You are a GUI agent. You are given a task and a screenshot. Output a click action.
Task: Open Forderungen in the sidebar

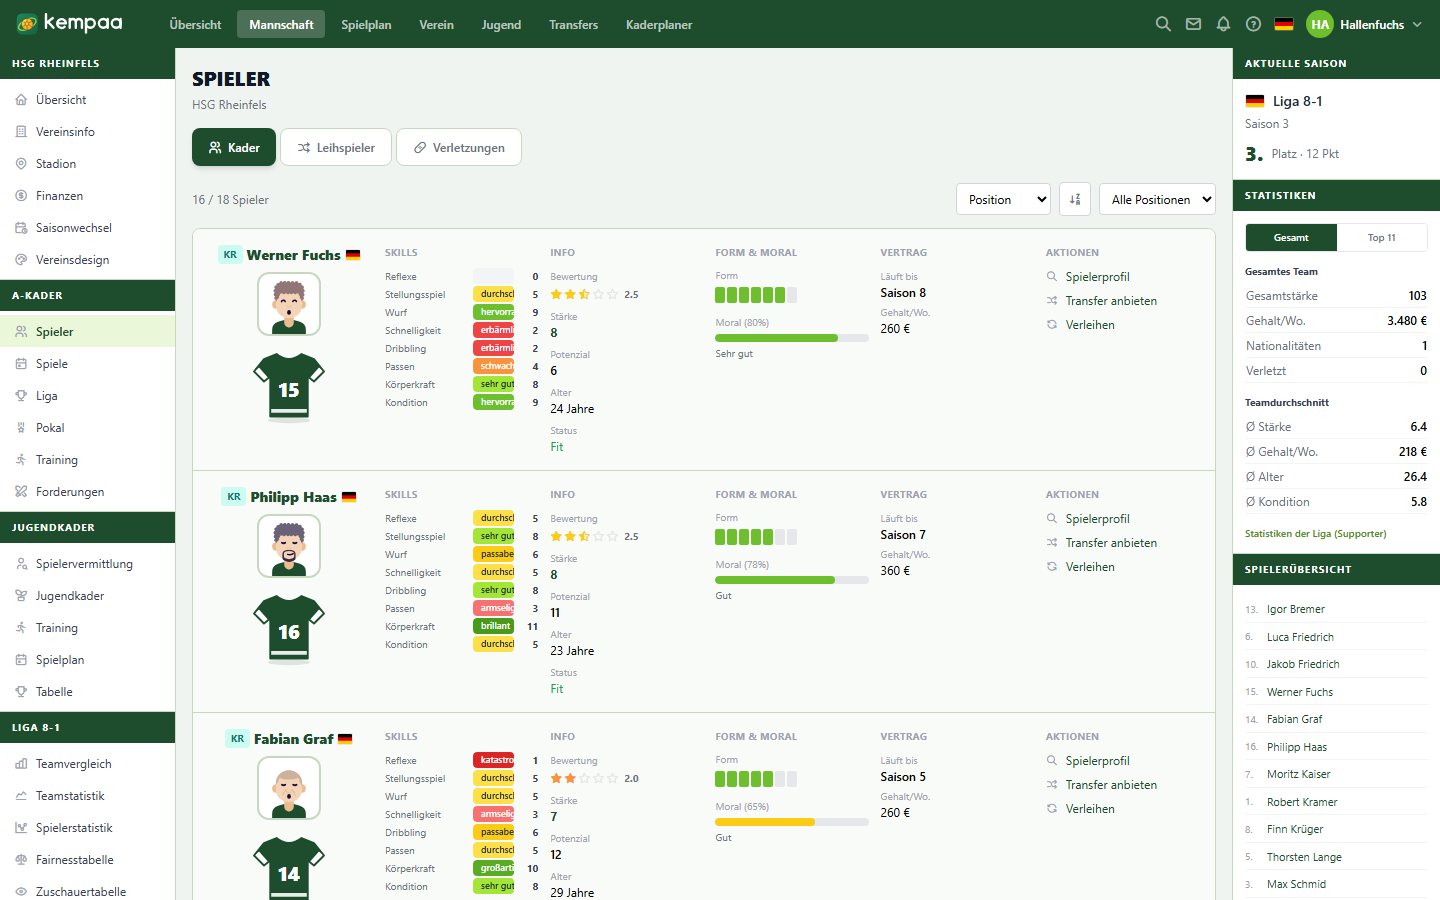pyautogui.click(x=87, y=492)
